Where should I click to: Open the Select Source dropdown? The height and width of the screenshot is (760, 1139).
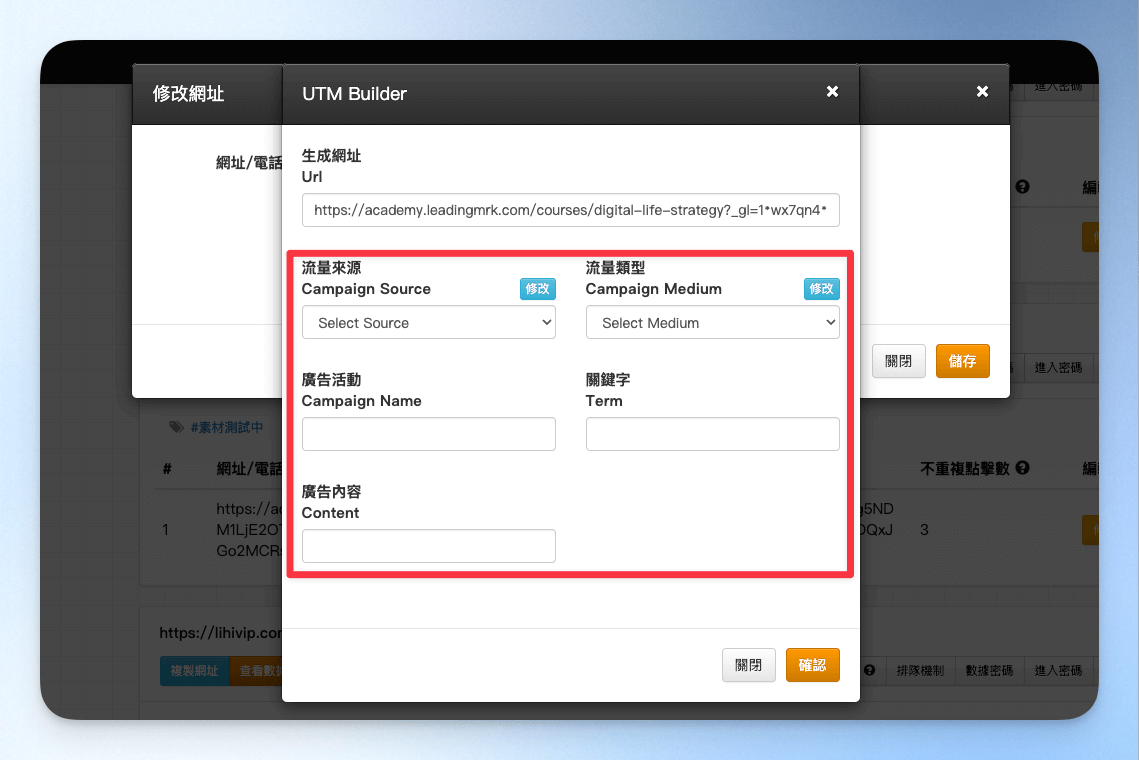429,323
